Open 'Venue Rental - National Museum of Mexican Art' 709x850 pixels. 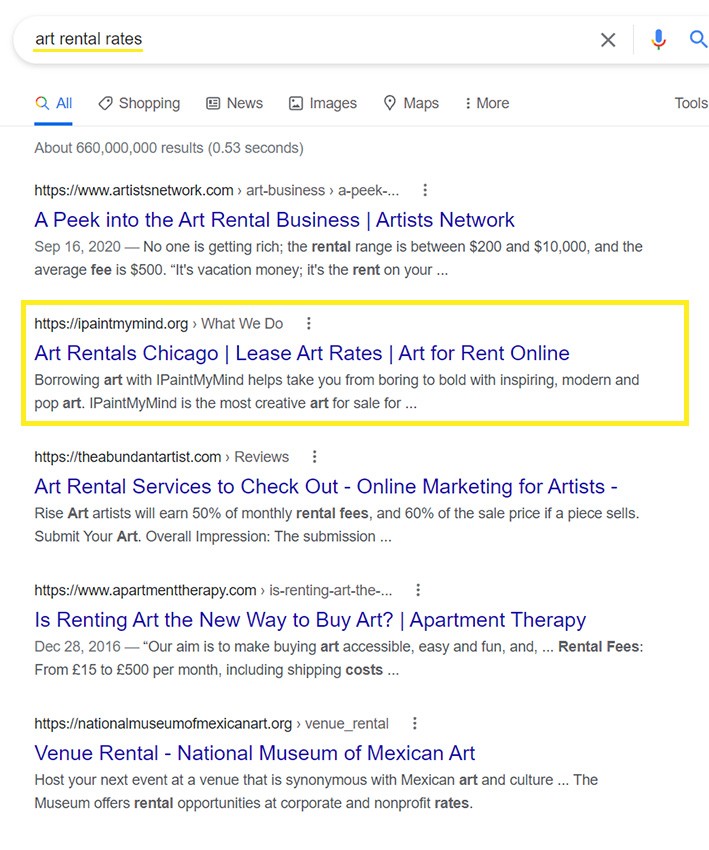click(254, 753)
